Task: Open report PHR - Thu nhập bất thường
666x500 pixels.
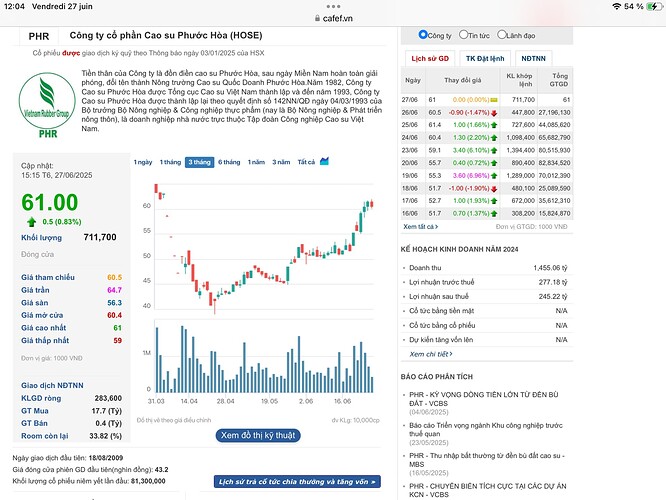Action: tap(487, 460)
